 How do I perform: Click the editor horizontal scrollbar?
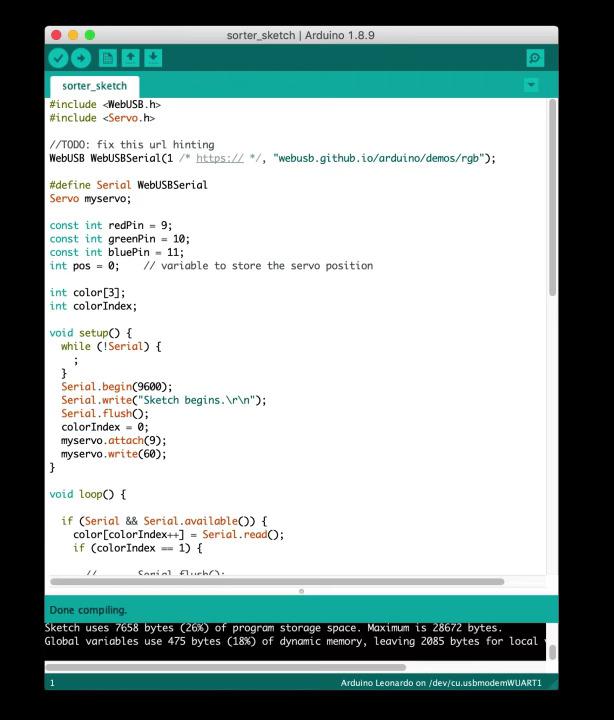[277, 582]
